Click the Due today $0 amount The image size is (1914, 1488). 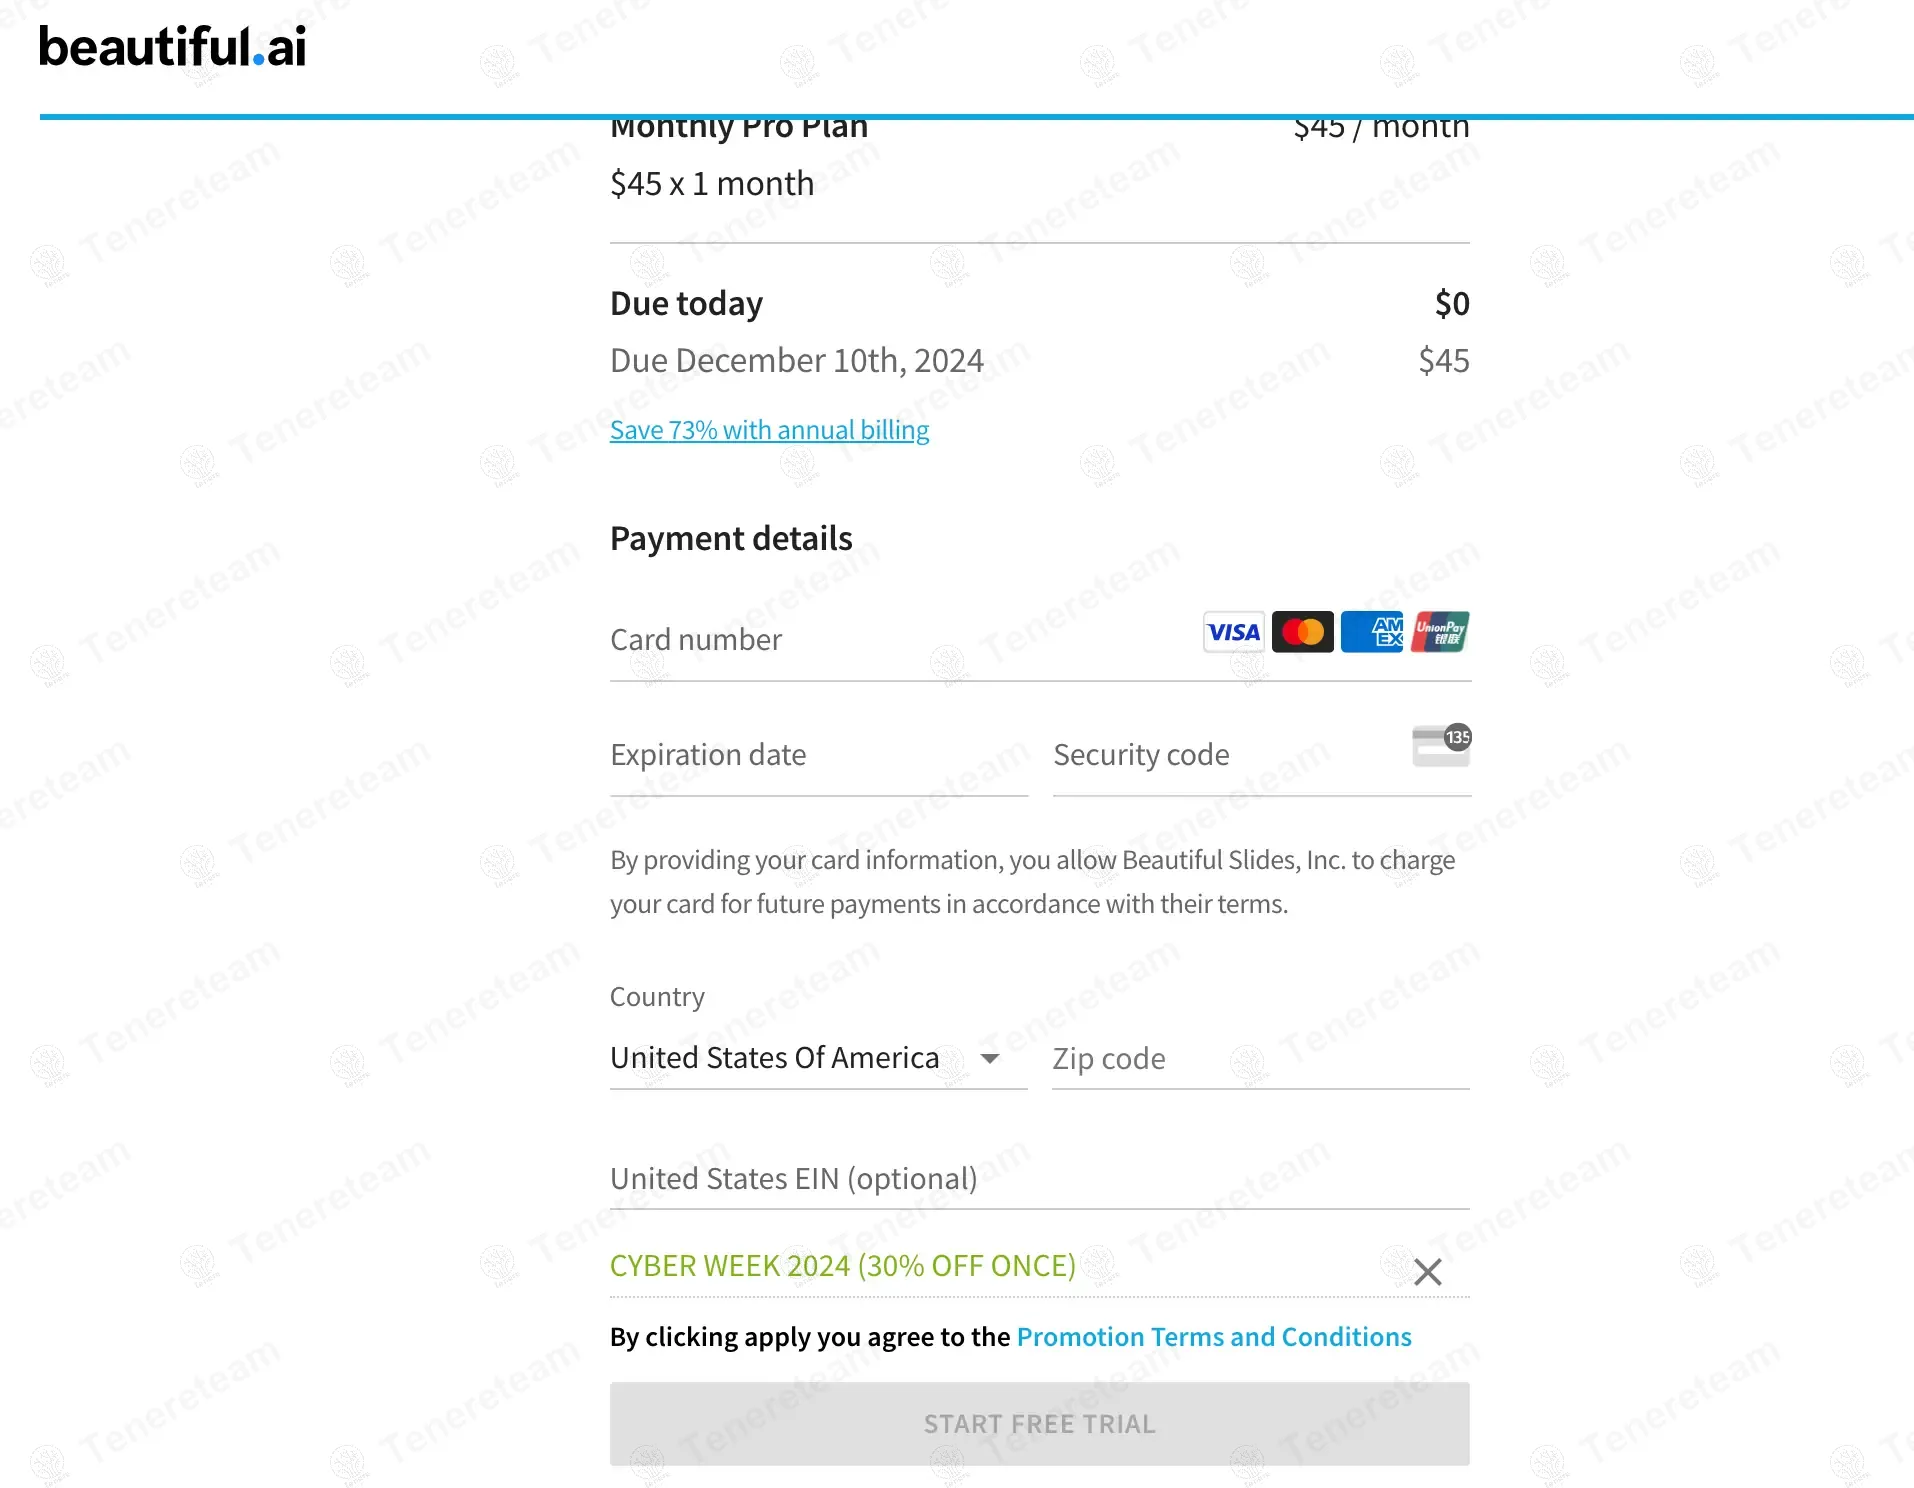[1451, 304]
